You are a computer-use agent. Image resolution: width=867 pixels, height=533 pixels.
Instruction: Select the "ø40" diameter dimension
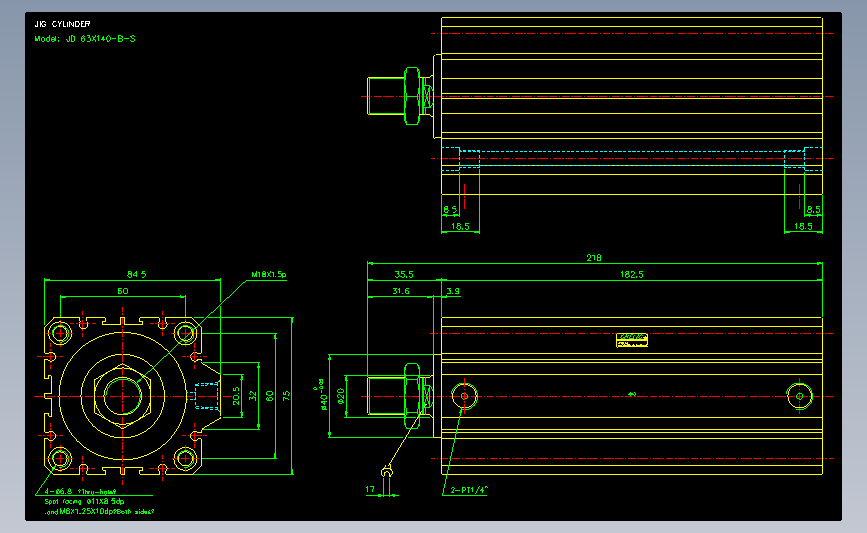coord(322,395)
